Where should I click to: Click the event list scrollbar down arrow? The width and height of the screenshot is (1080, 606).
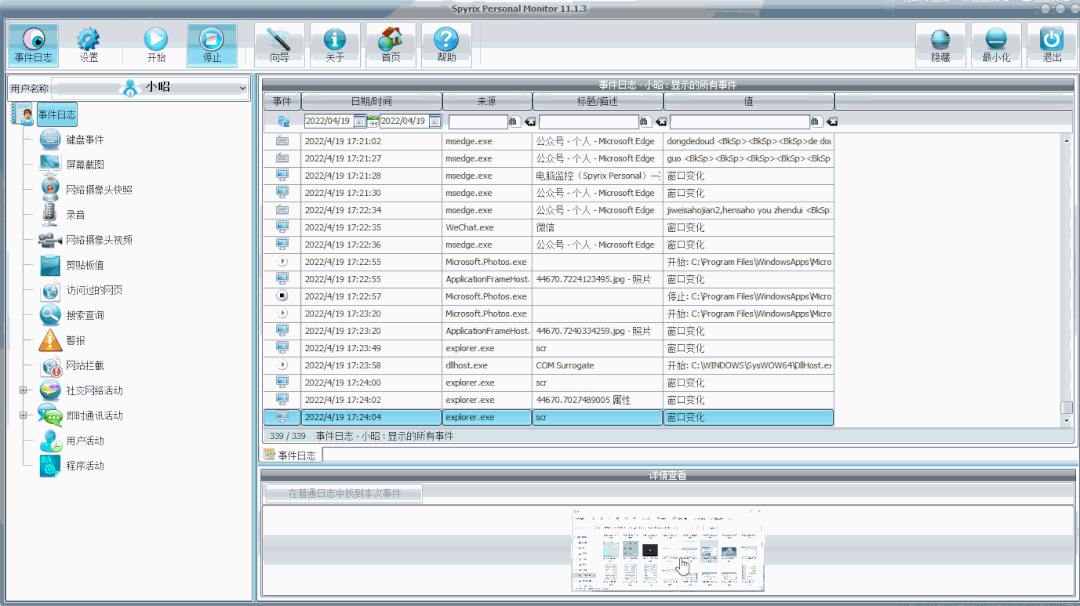1067,420
